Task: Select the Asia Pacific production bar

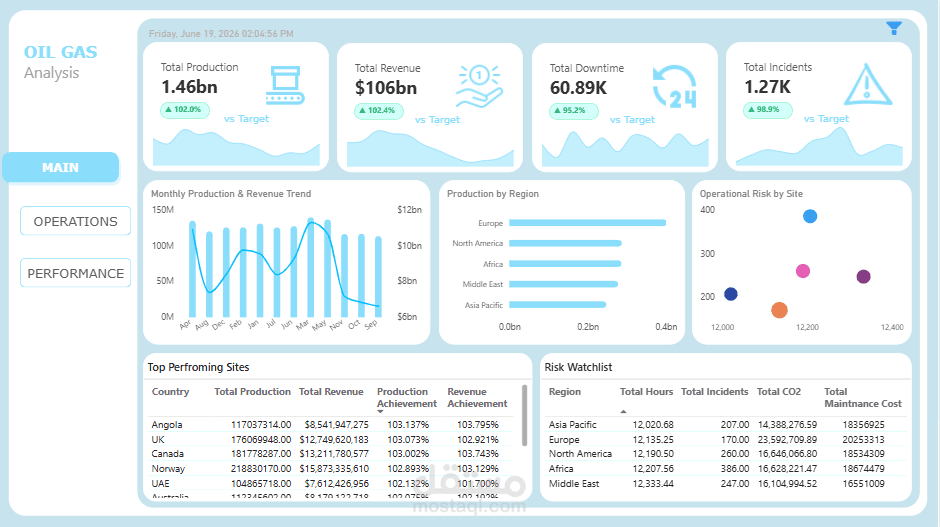Action: [x=558, y=305]
